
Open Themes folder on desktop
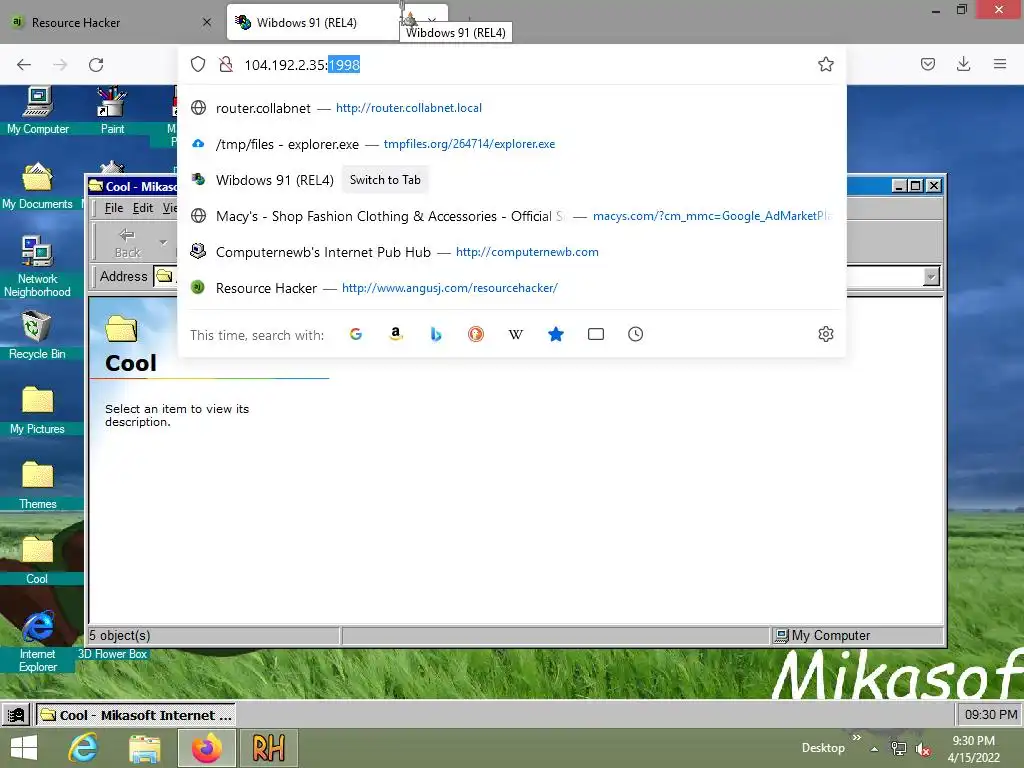point(37,485)
